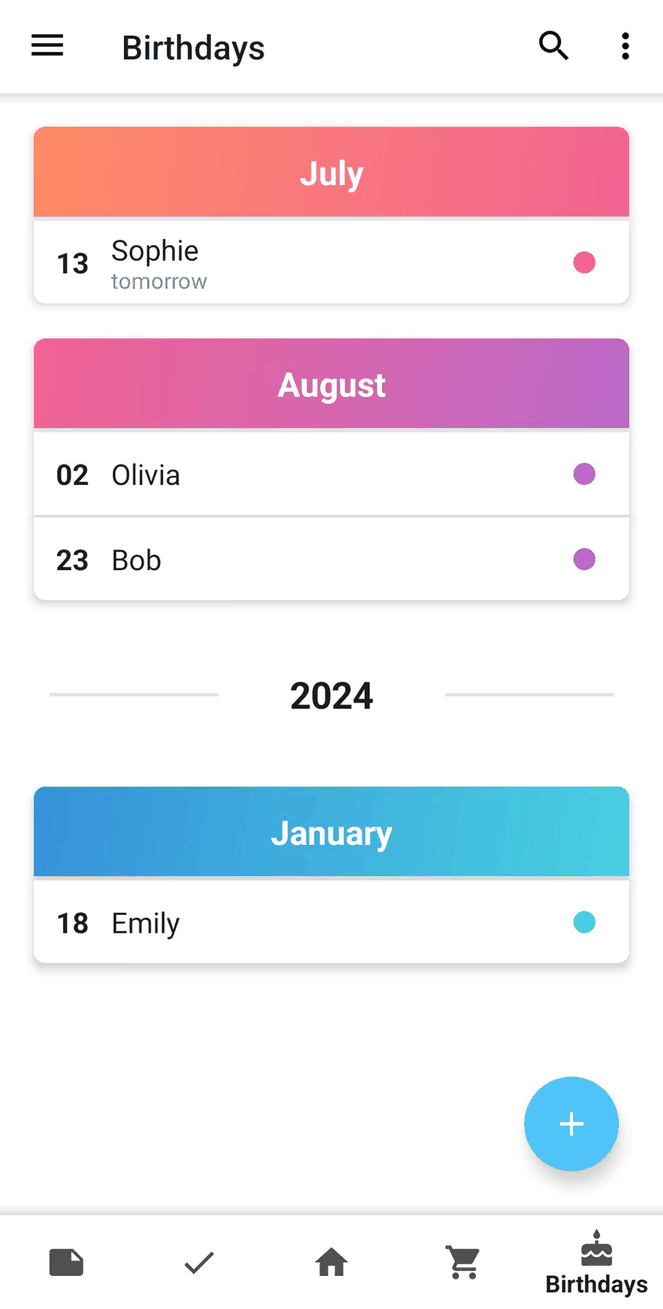
Task: Open the Birthdays title menu area
Action: point(193,46)
